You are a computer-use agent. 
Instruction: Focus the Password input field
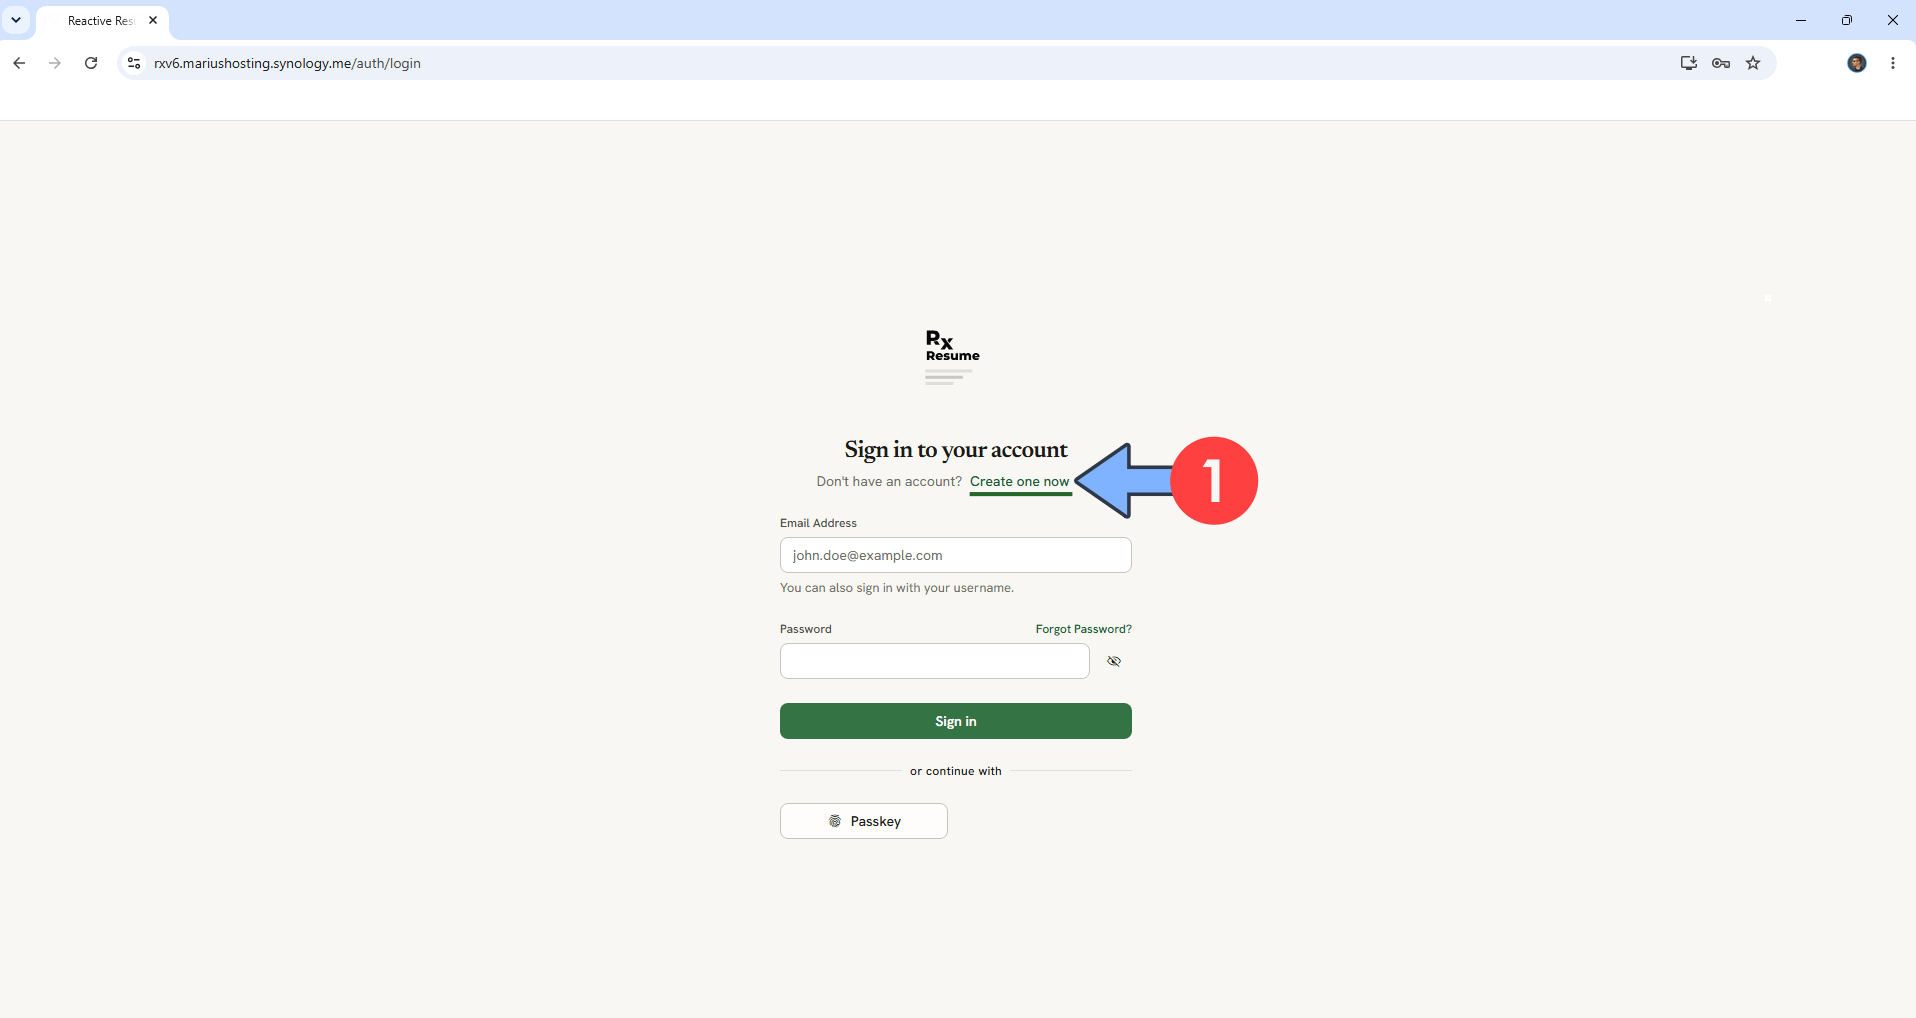[x=935, y=661]
